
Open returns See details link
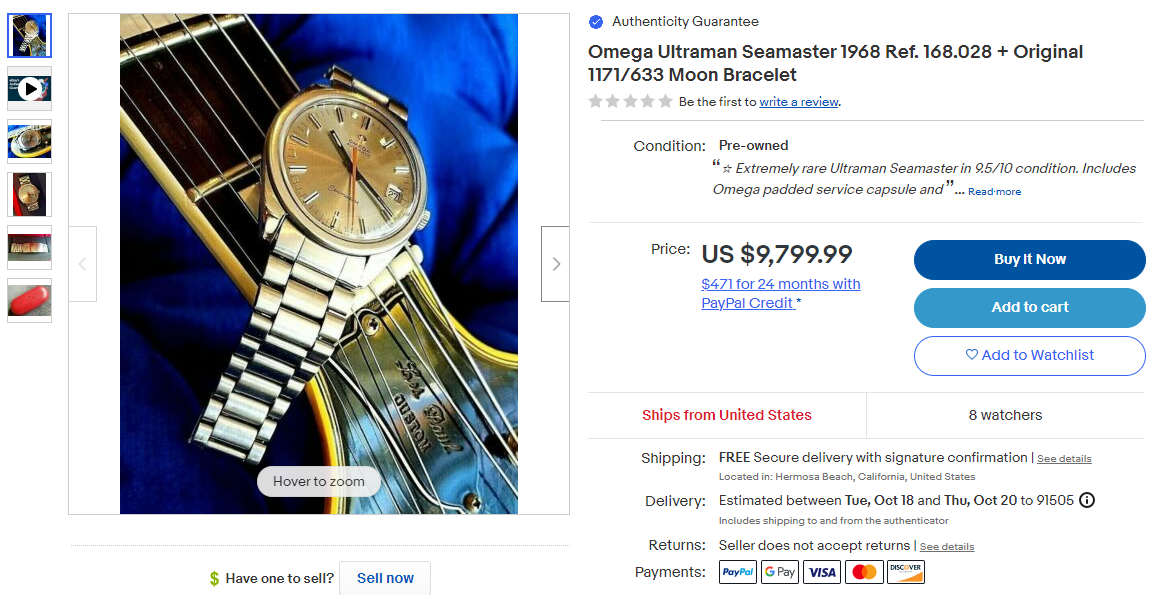[947, 546]
